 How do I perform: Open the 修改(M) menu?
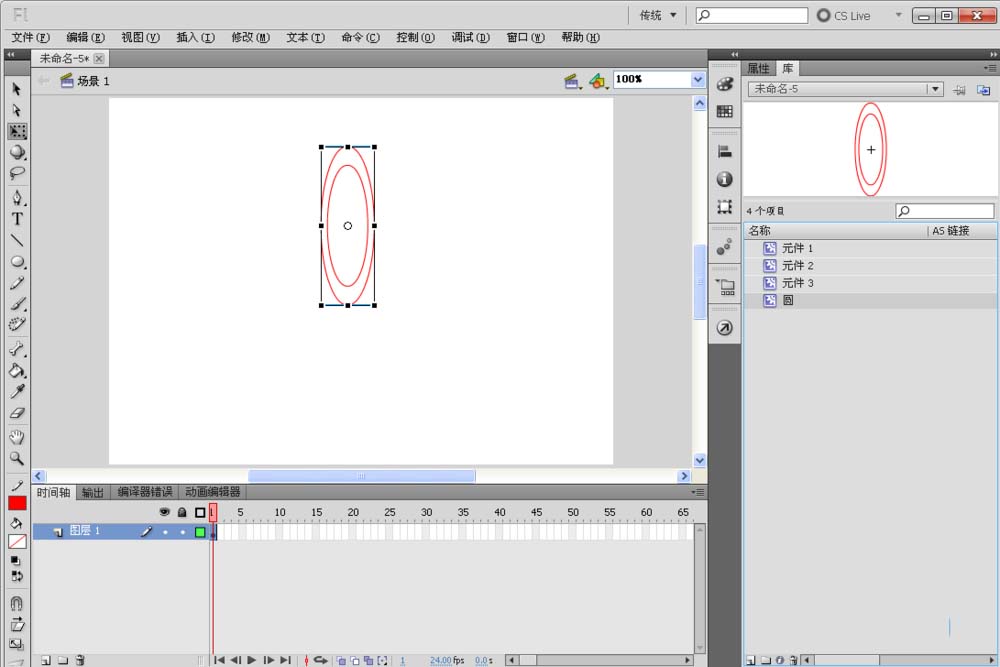coord(250,38)
